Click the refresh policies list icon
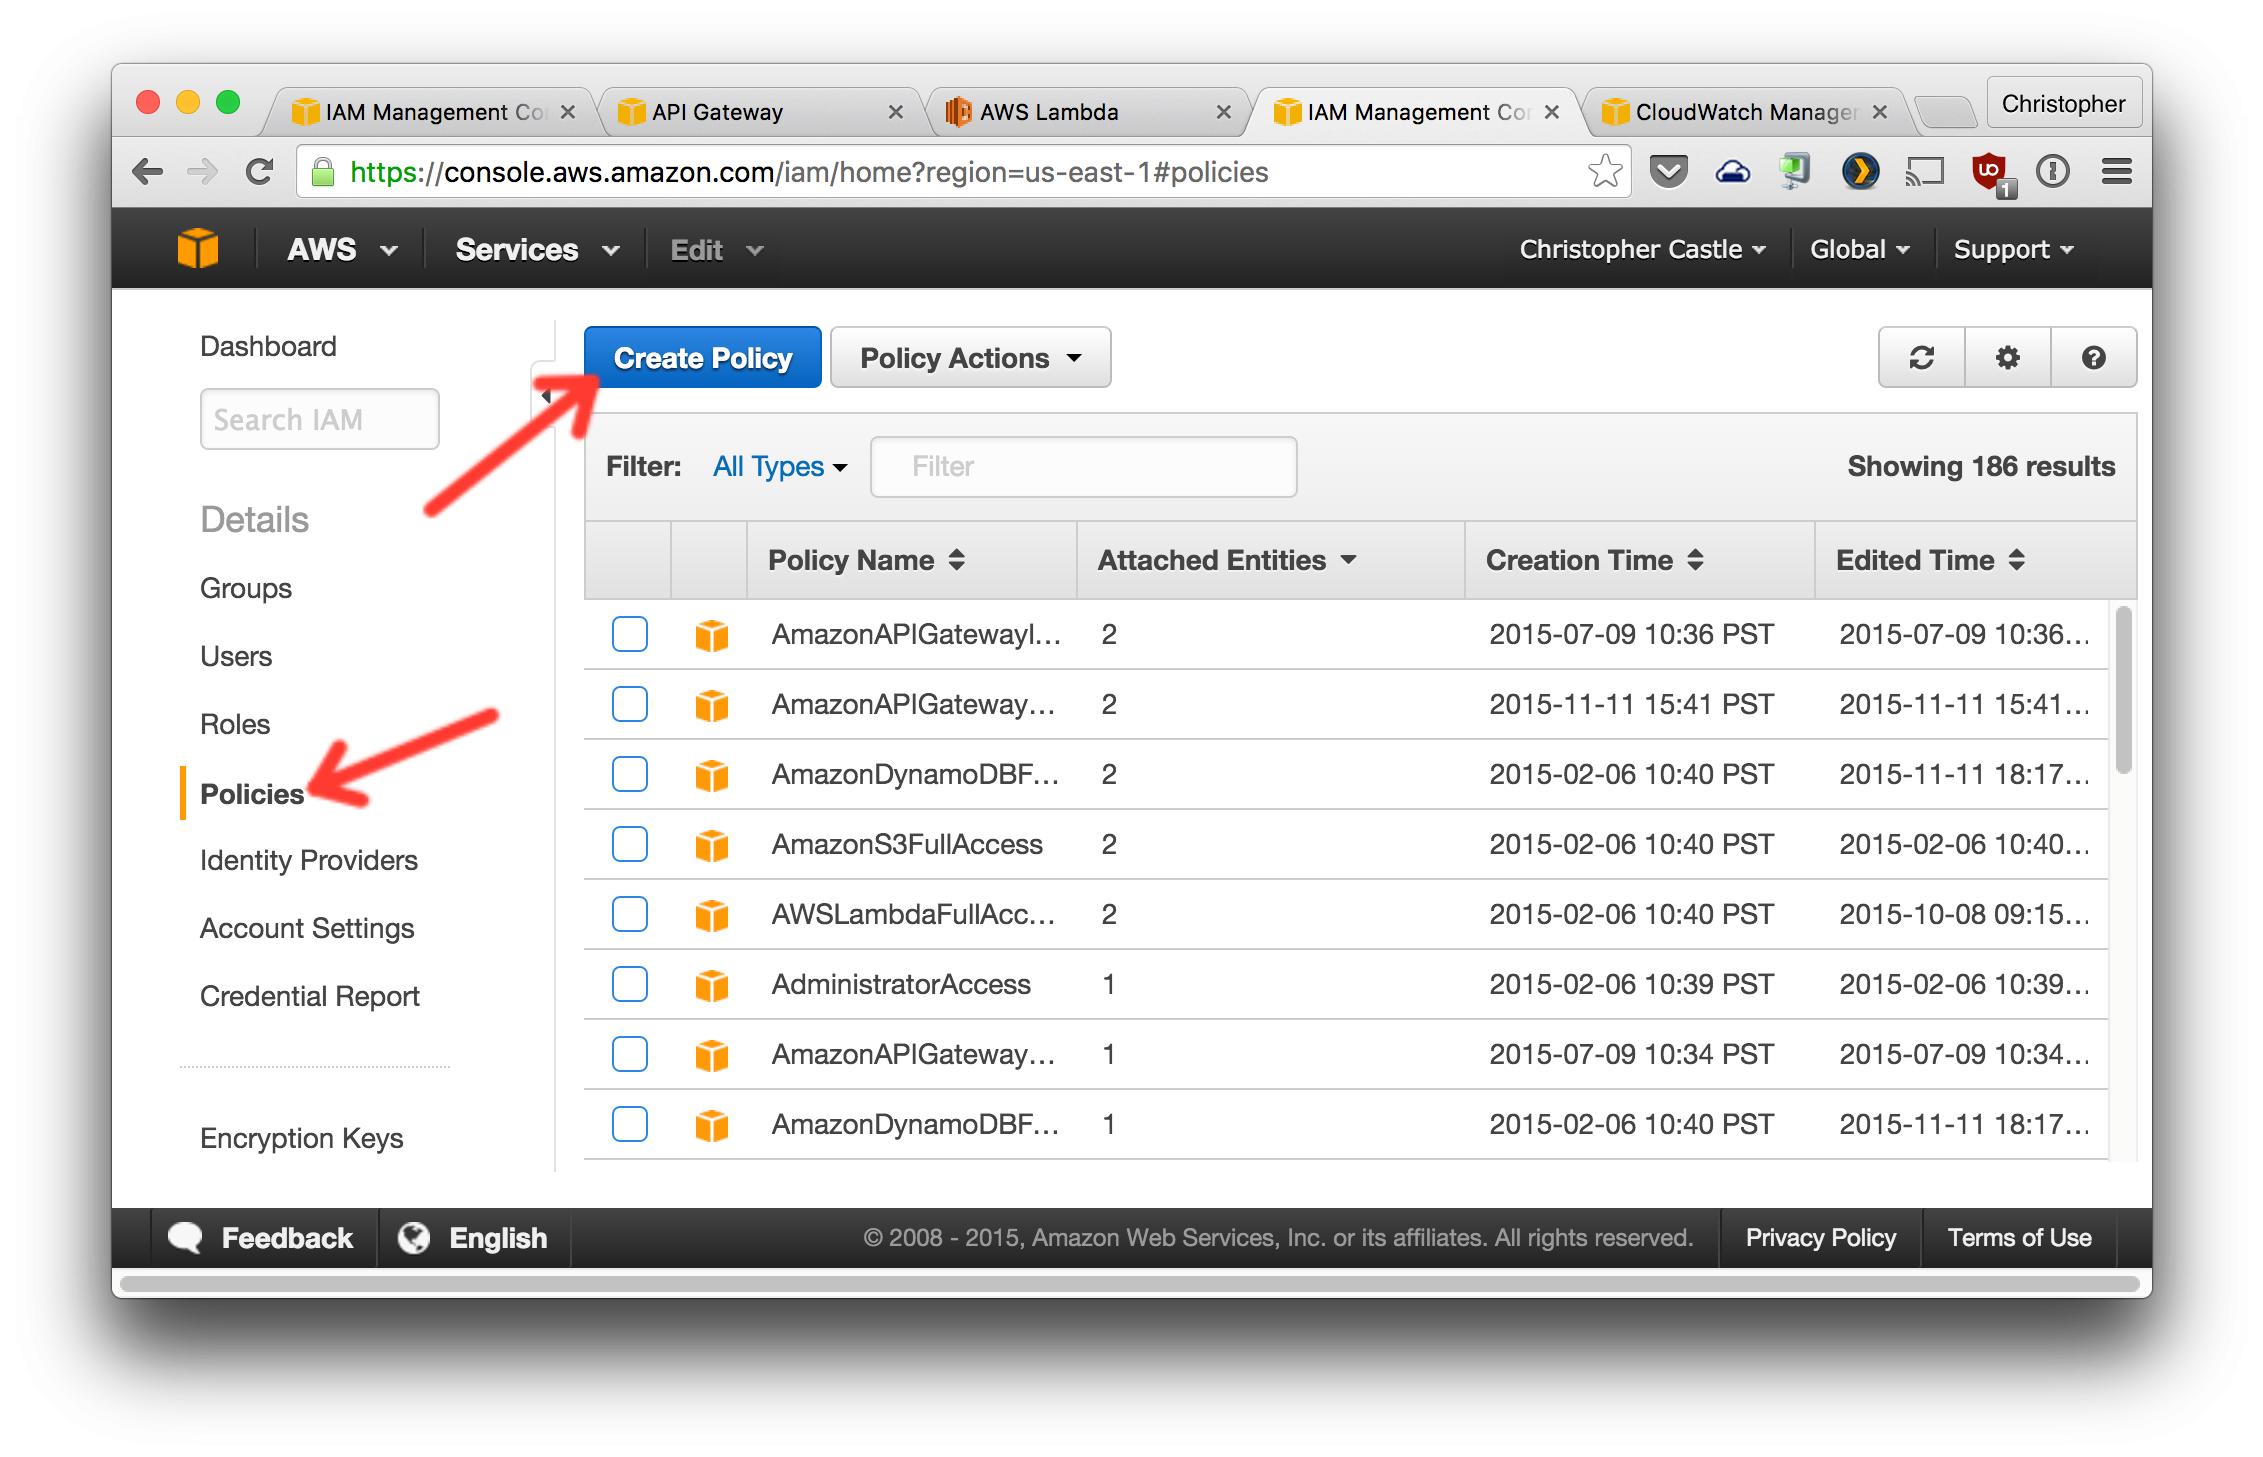This screenshot has width=2263, height=1457. coord(1921,358)
